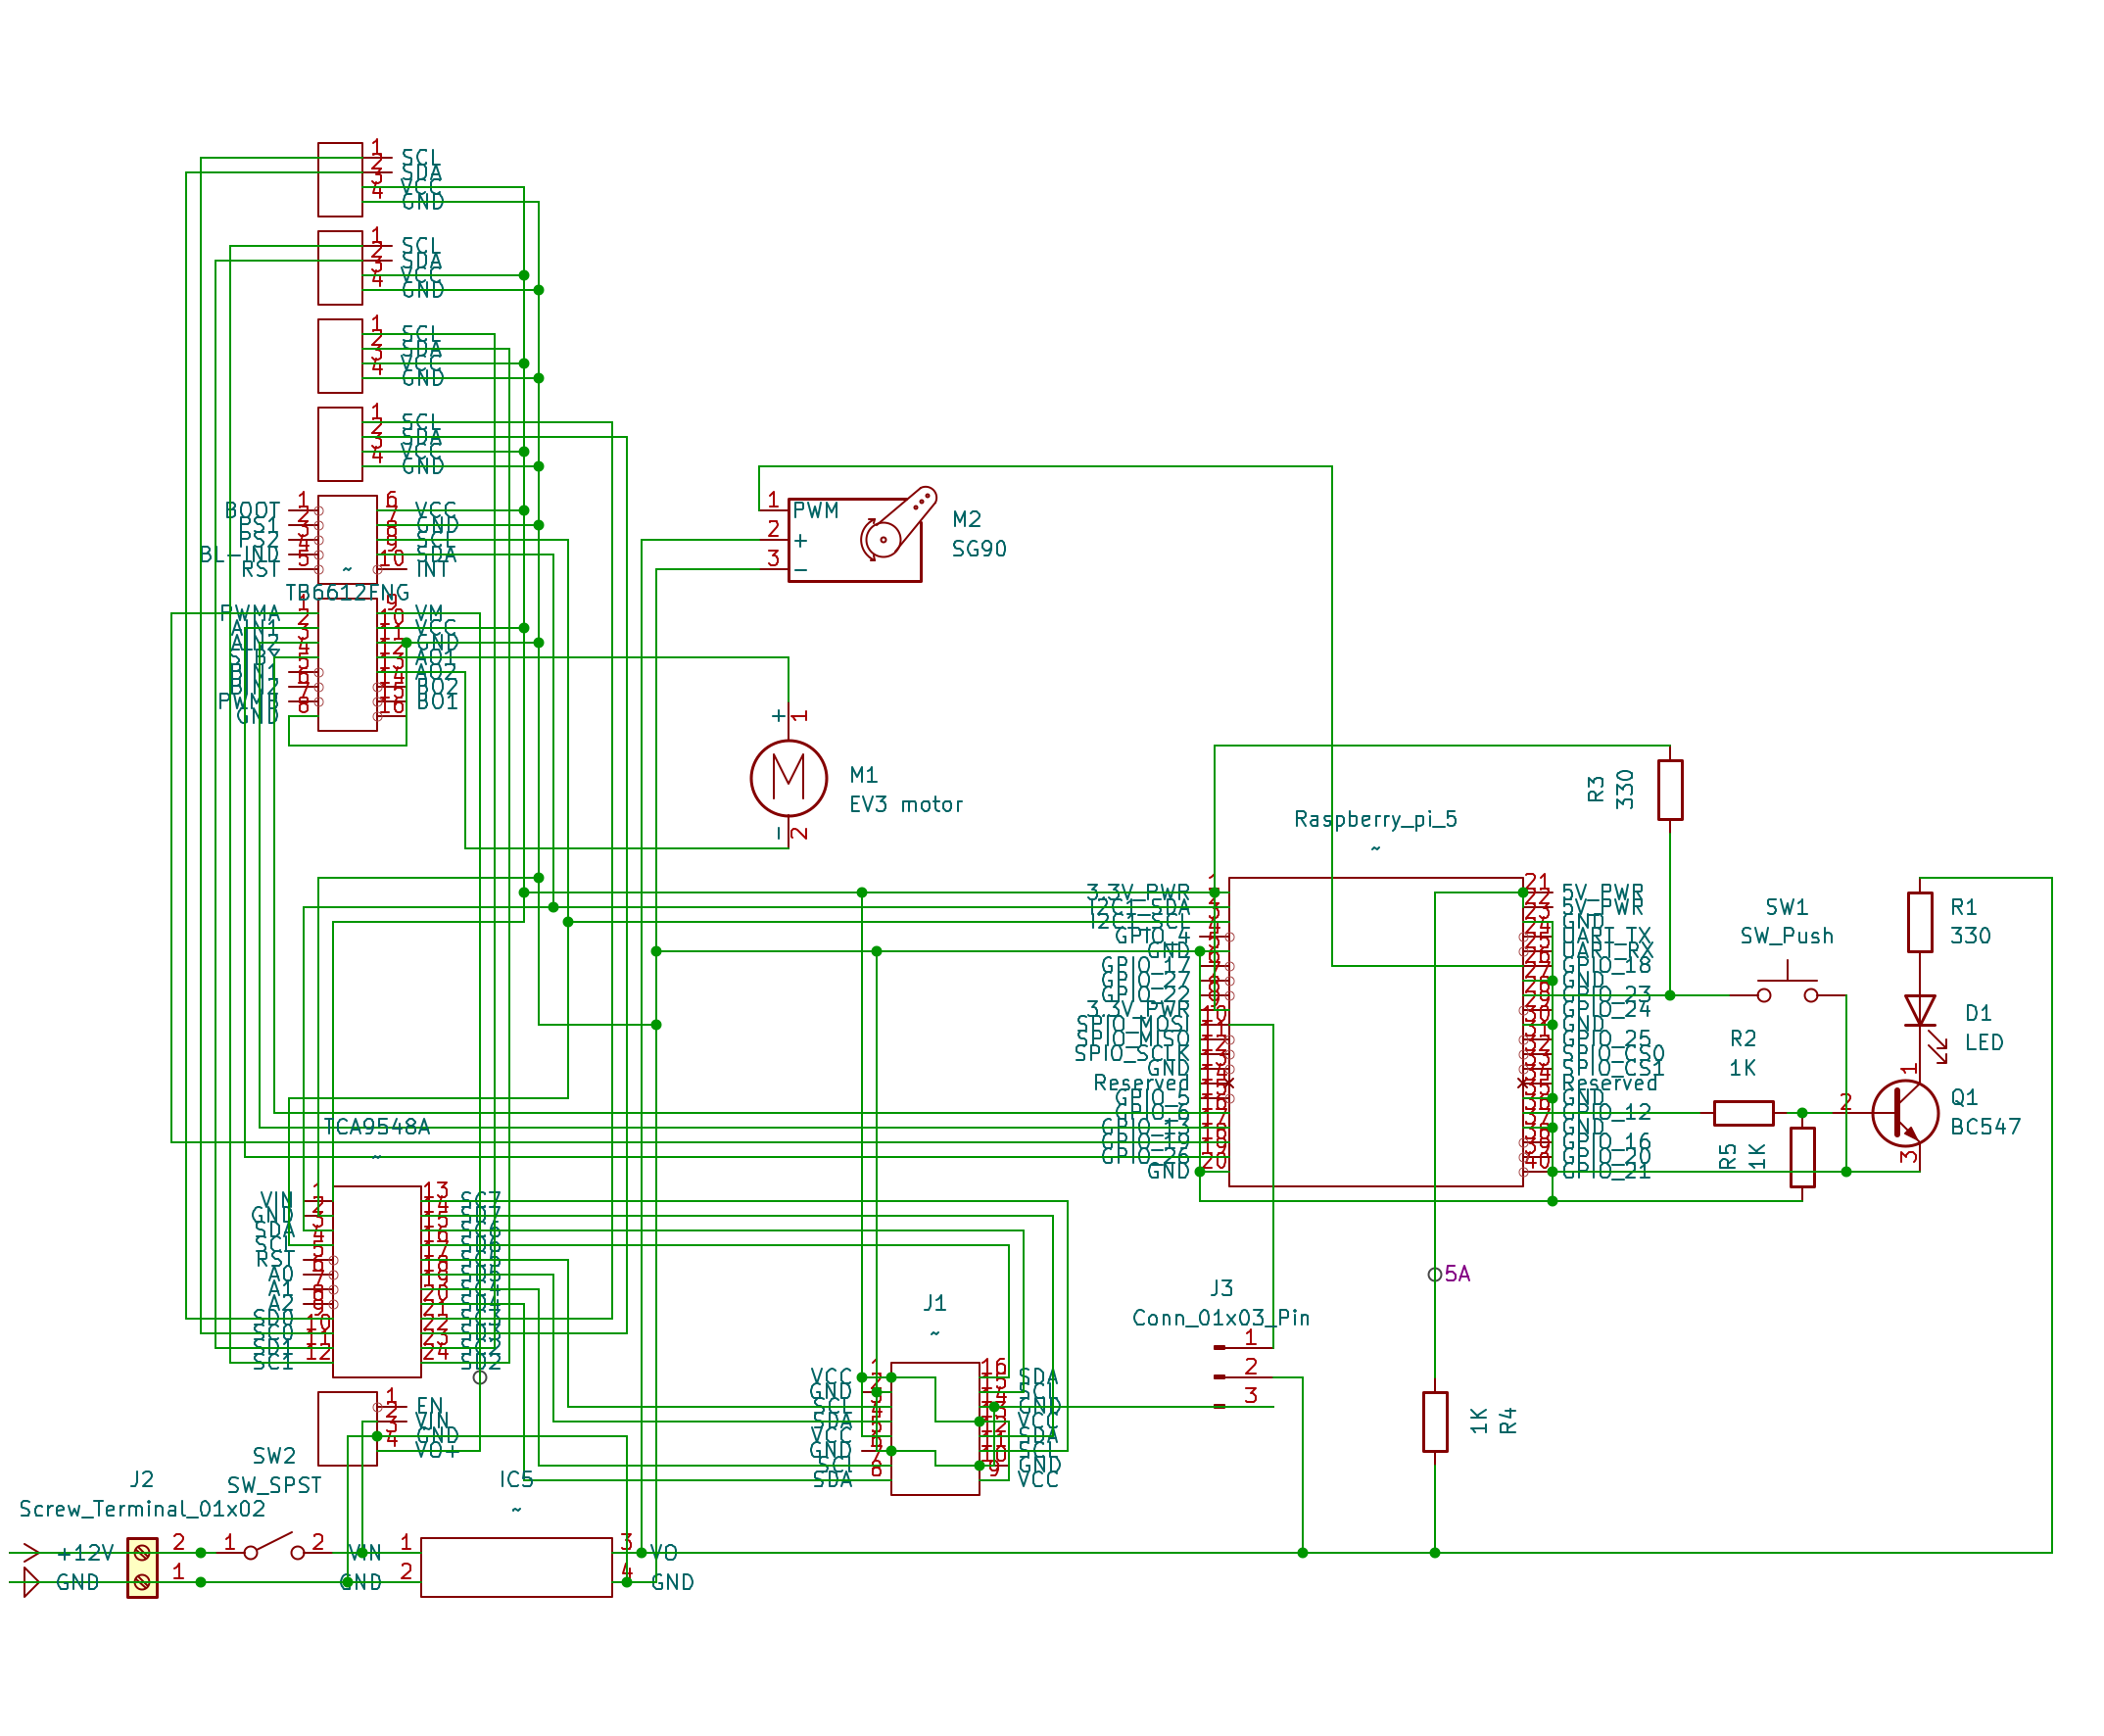Select resistor R2 1K symbol
The image size is (2104, 1736).
[x=1743, y=1112]
